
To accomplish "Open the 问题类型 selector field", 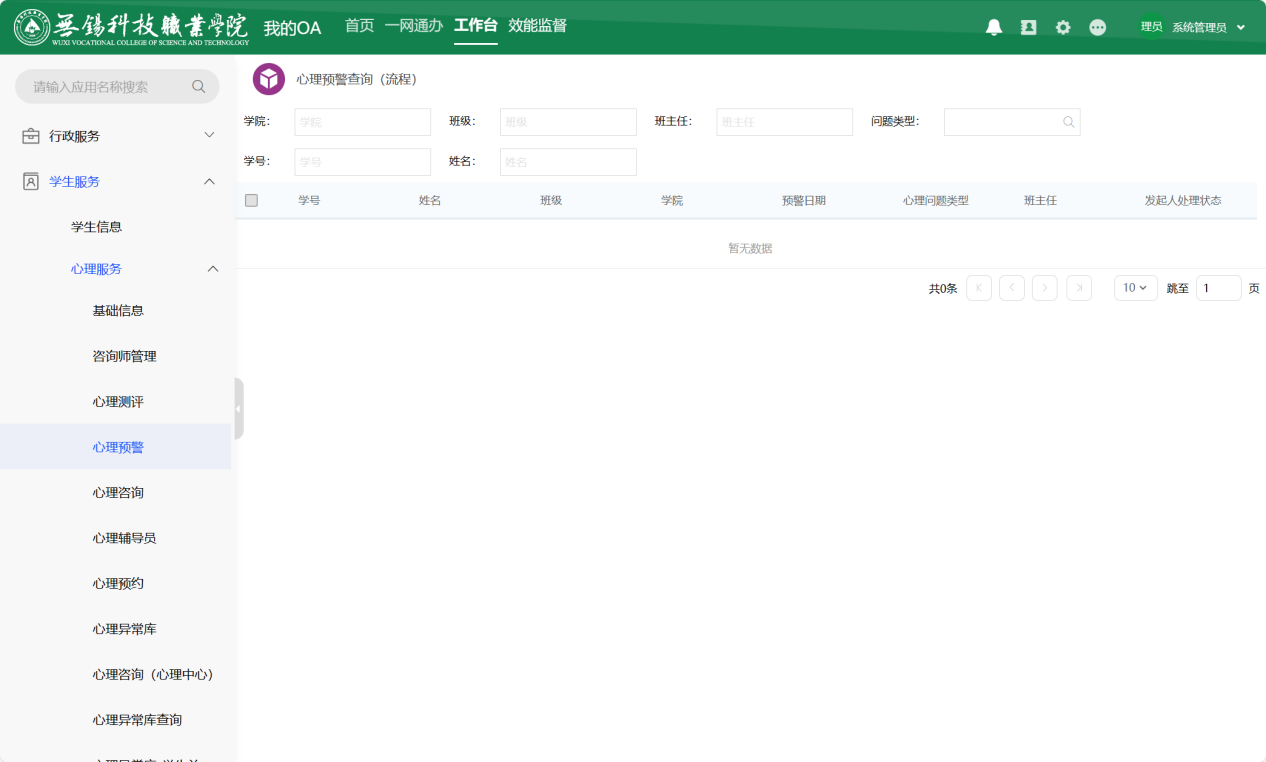I will (1012, 122).
